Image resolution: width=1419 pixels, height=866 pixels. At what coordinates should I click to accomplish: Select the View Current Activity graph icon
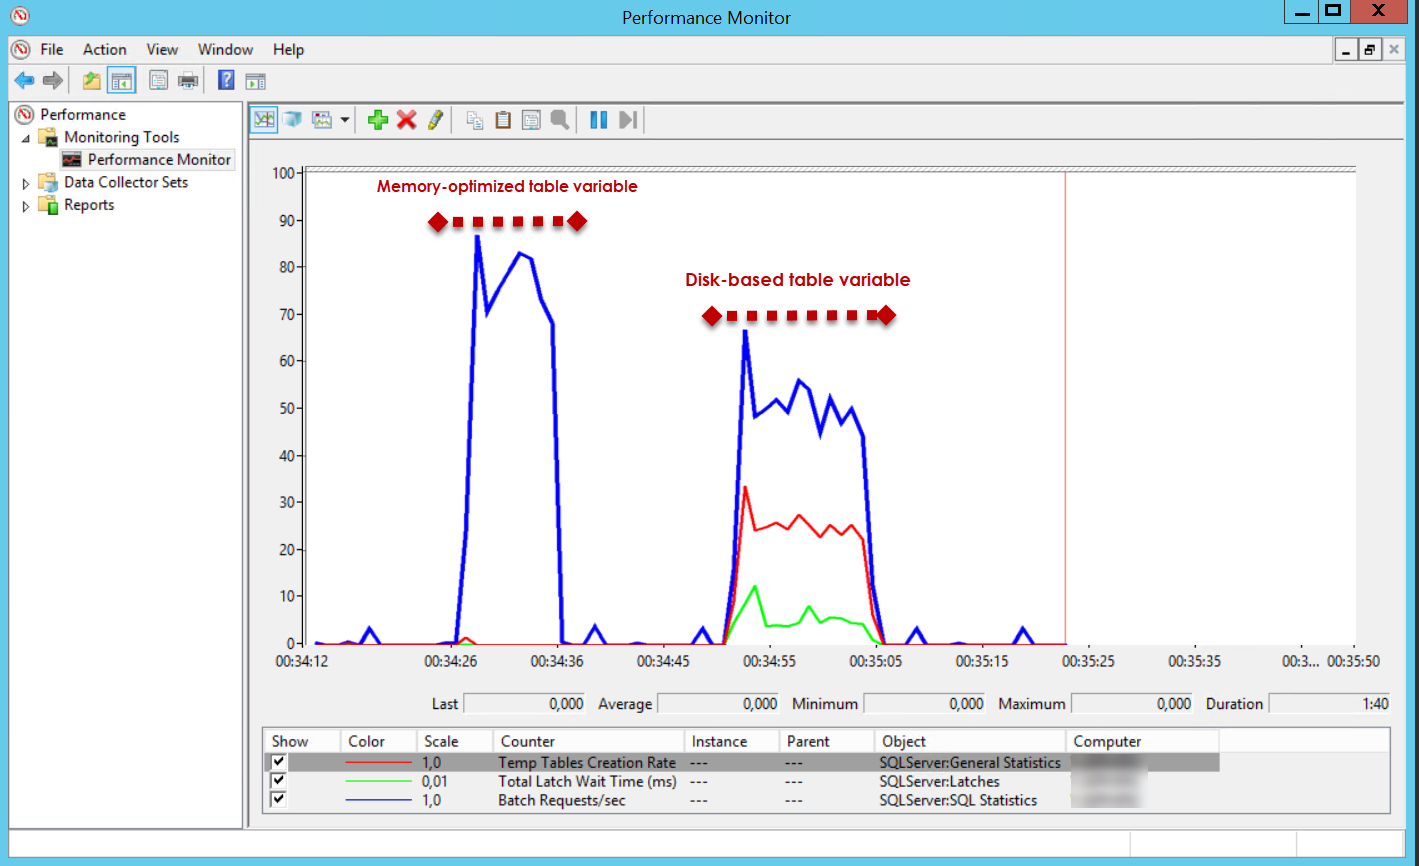click(264, 120)
